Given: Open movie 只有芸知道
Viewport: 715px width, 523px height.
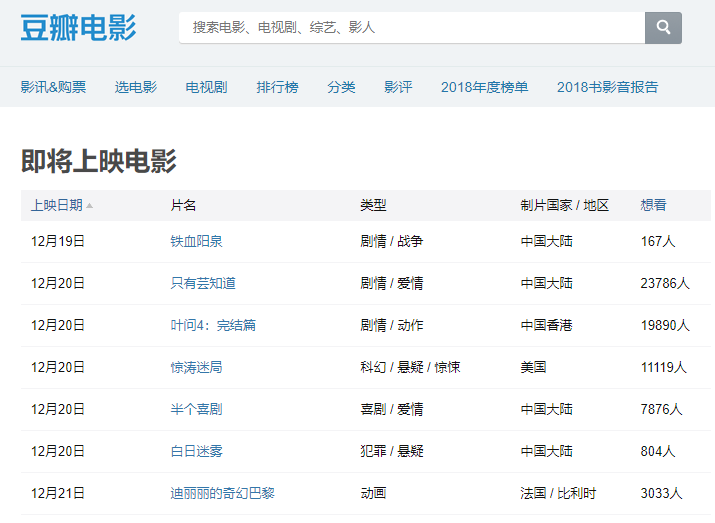Looking at the screenshot, I should click(203, 283).
